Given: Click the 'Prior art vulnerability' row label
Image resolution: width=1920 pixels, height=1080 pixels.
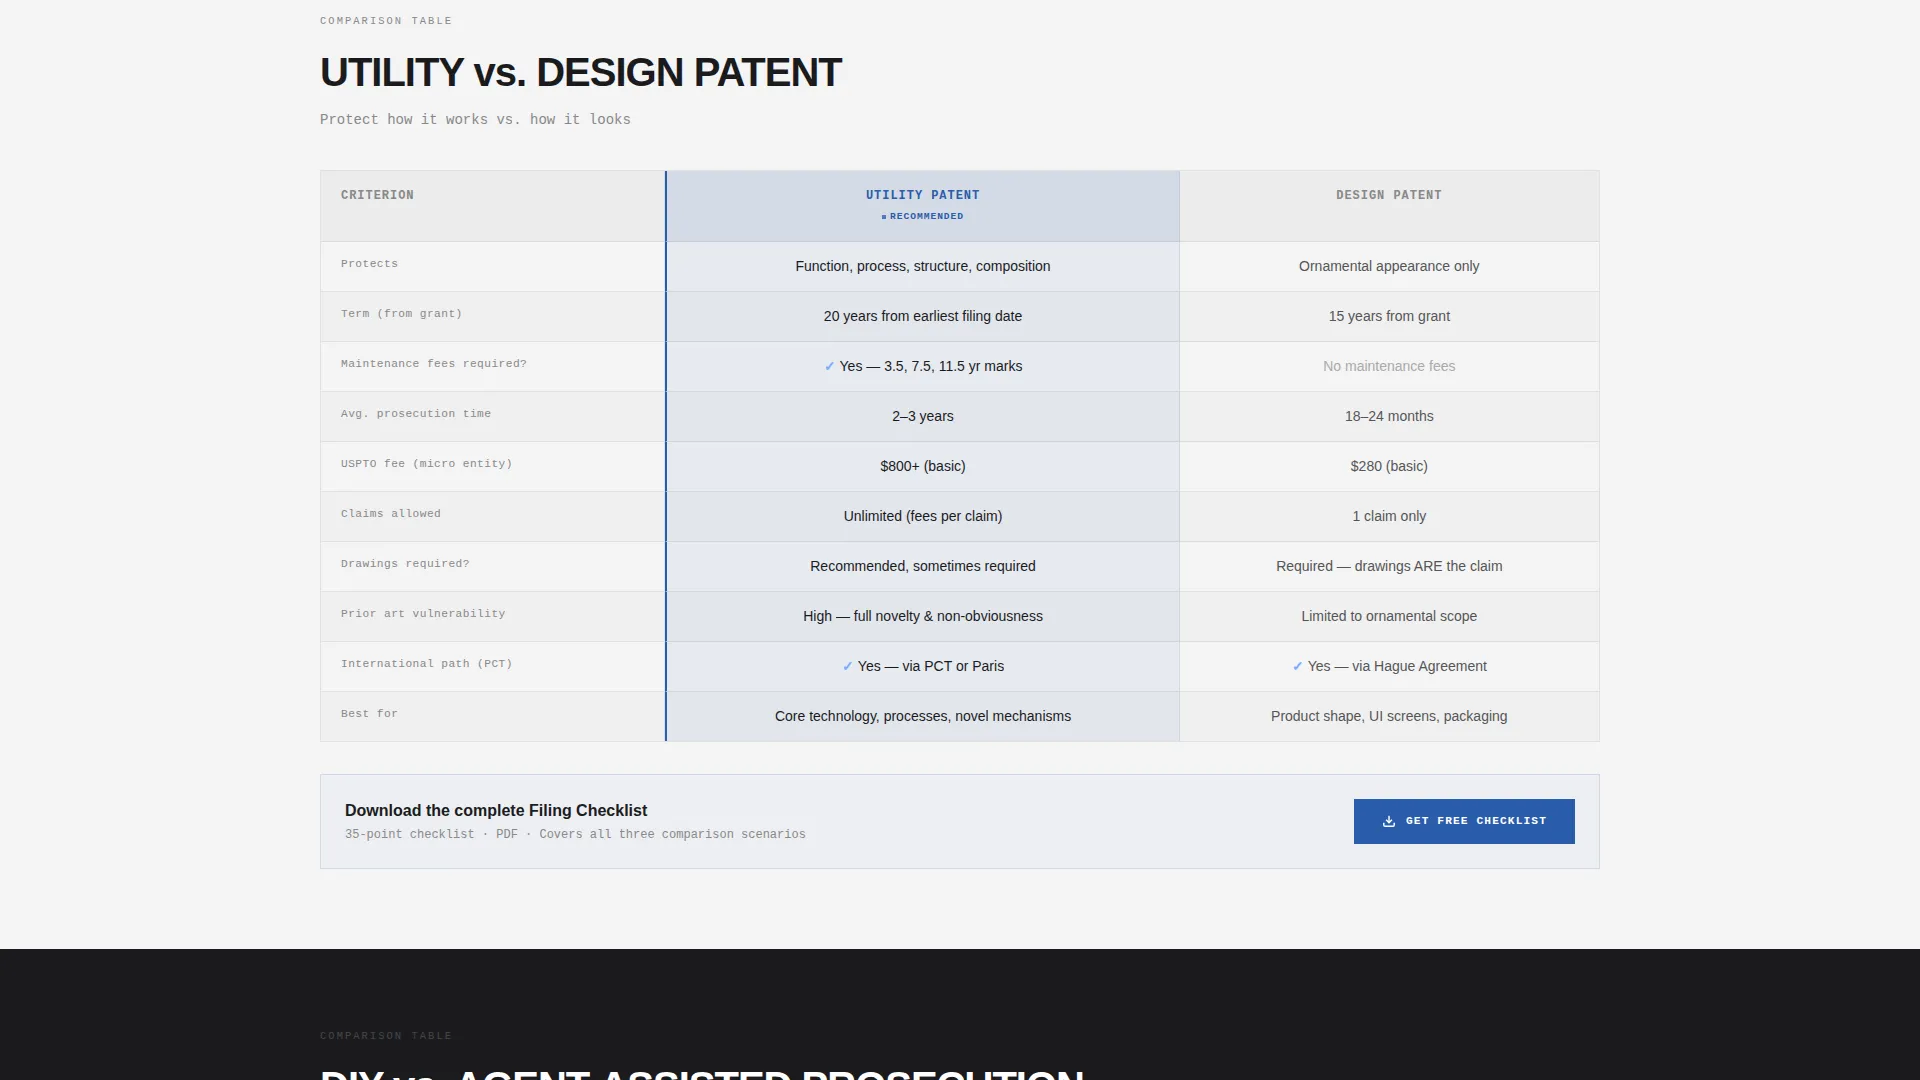Looking at the screenshot, I should 423,614.
